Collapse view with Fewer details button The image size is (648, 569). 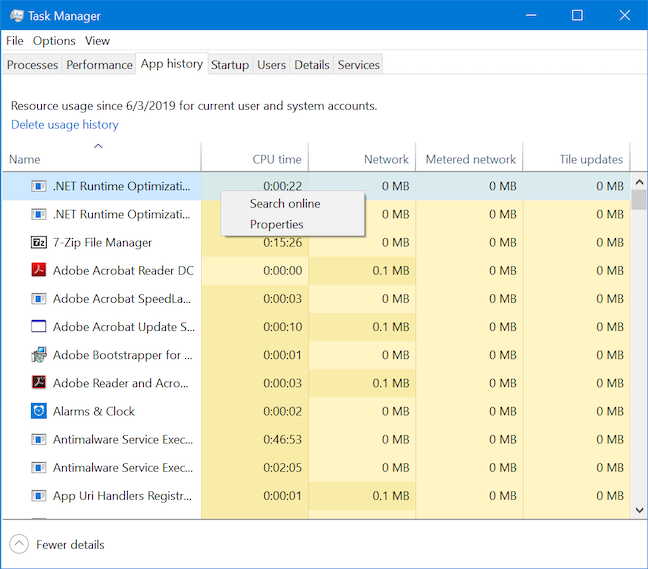tap(57, 545)
